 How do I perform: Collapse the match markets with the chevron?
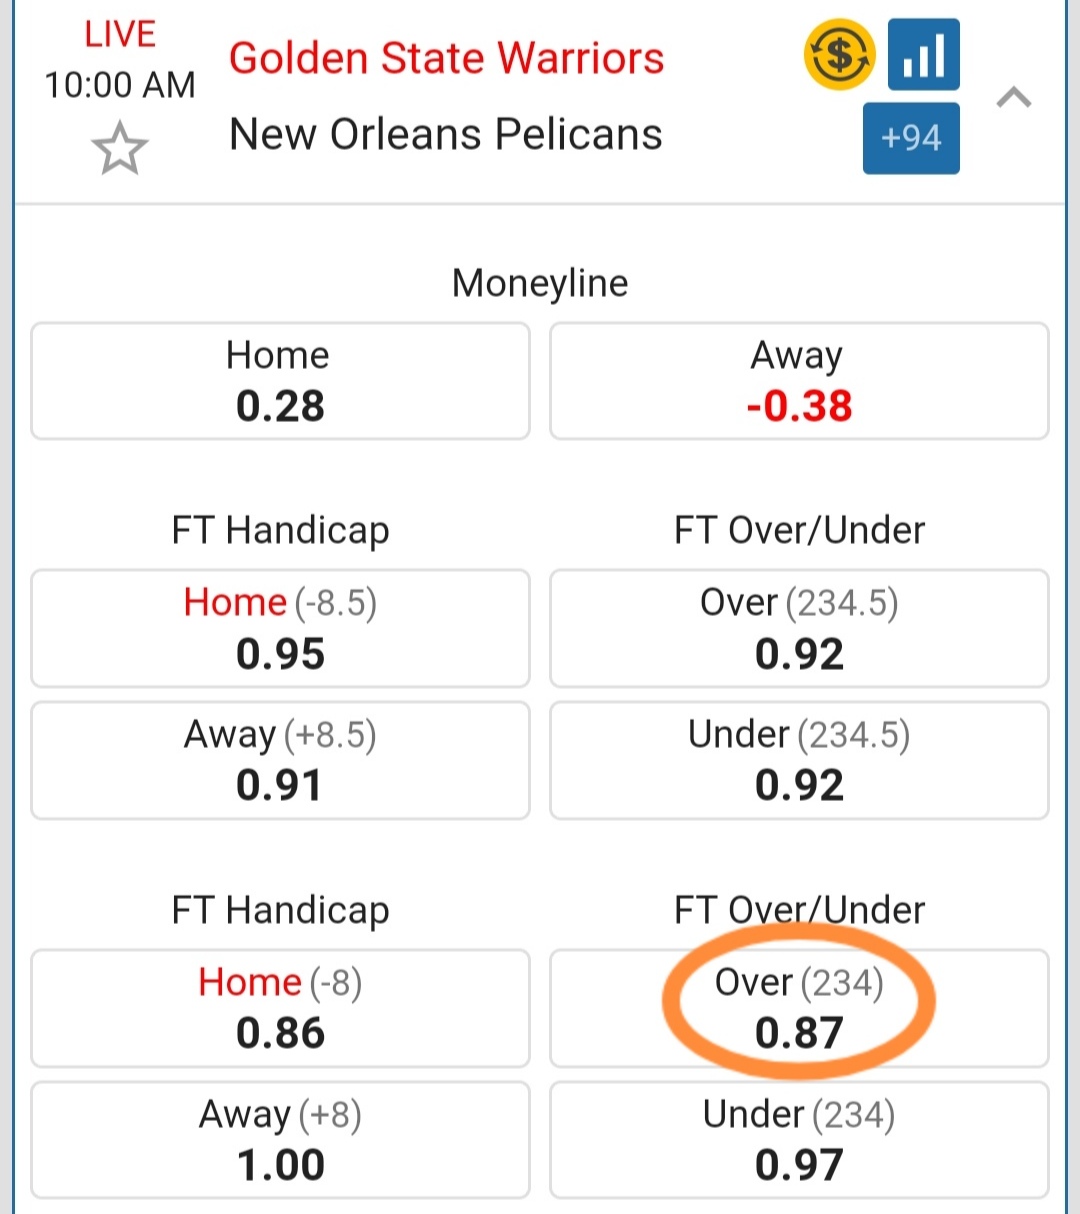[1014, 97]
